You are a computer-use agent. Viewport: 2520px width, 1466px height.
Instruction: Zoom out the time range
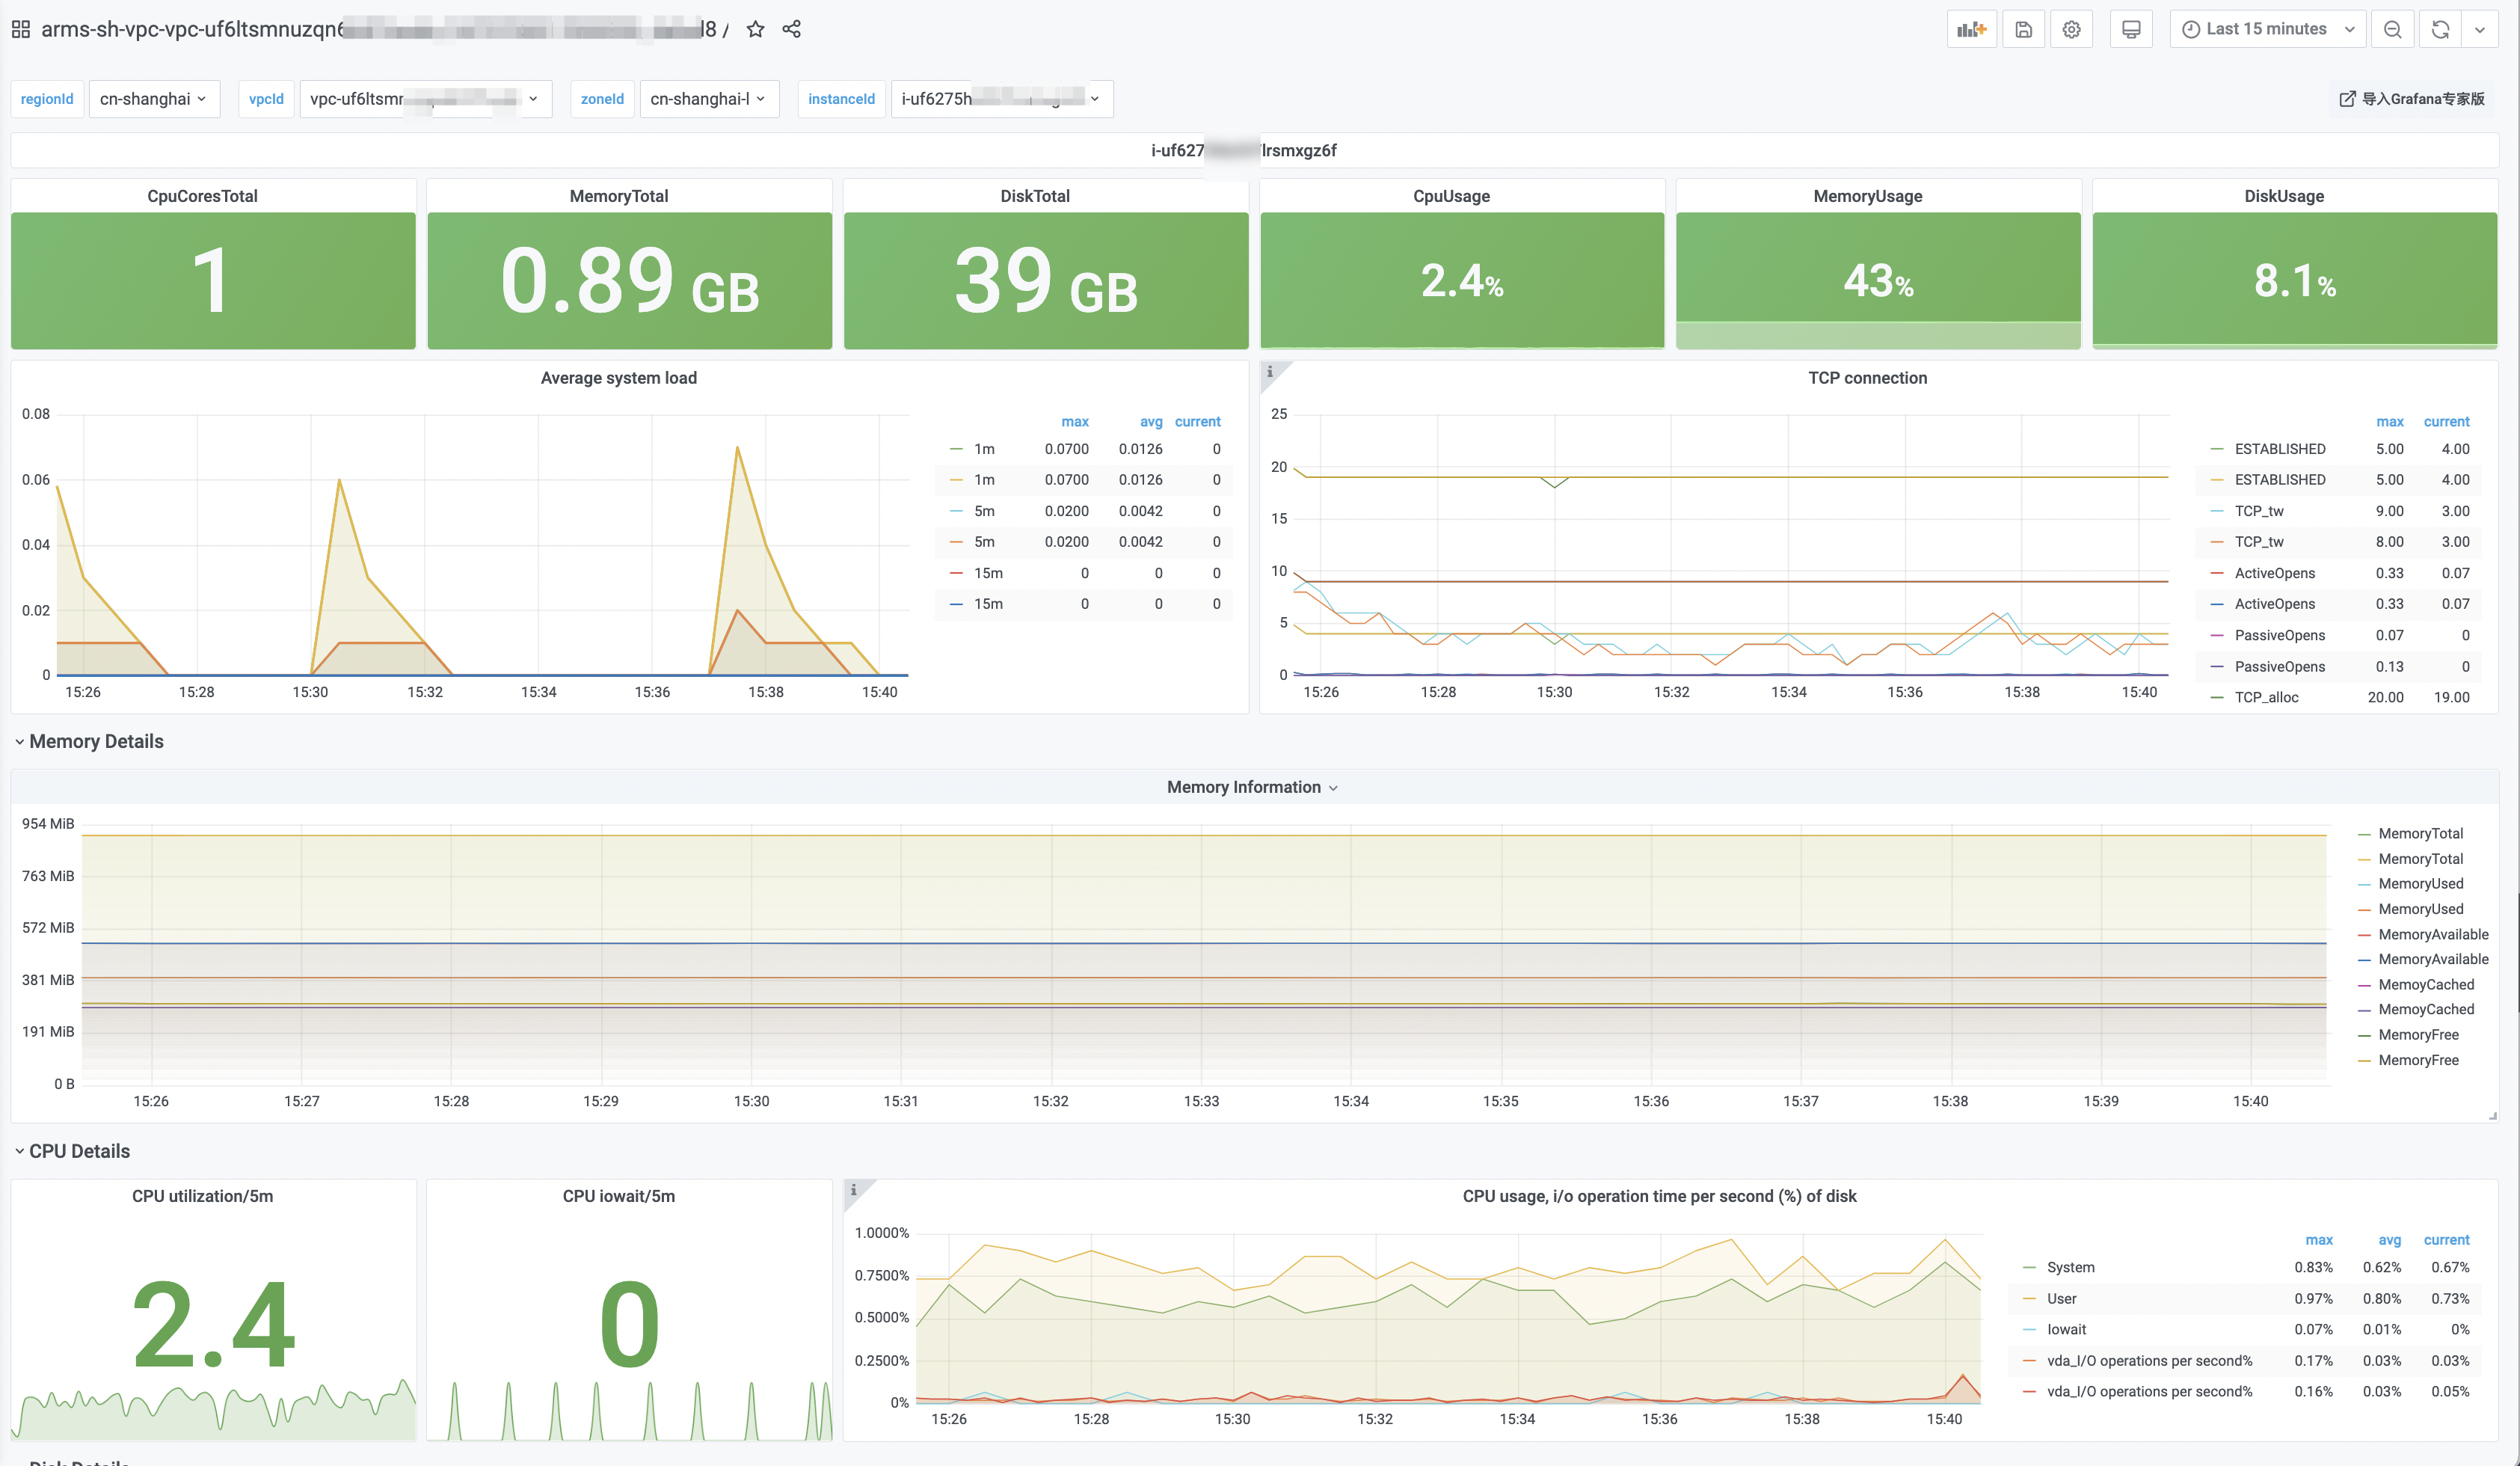tap(2392, 29)
